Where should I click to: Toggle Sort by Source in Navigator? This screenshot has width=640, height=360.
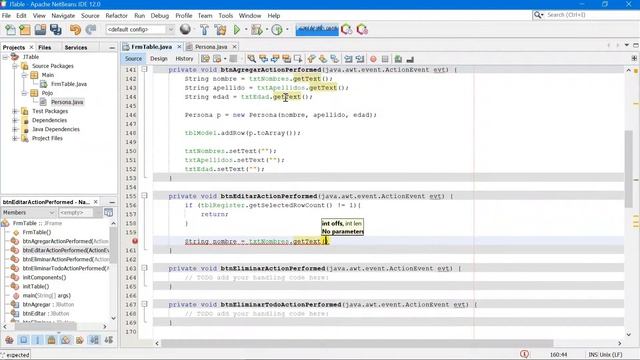[x=109, y=340]
